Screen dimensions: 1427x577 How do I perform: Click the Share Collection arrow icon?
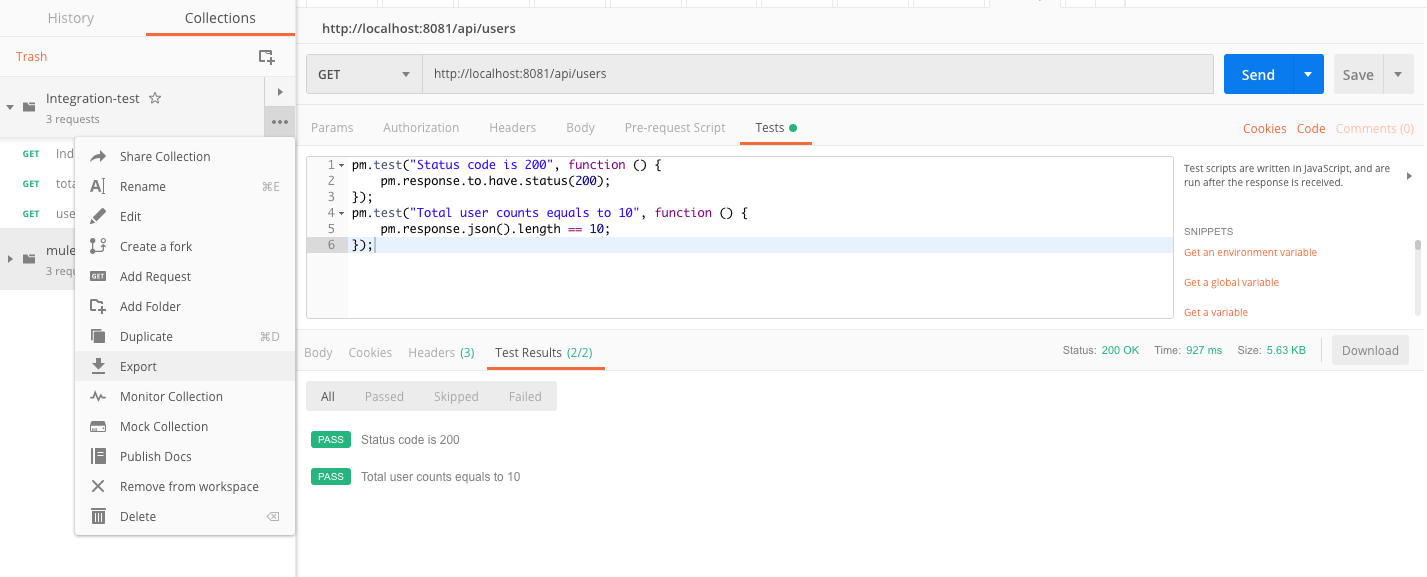pyautogui.click(x=98, y=157)
